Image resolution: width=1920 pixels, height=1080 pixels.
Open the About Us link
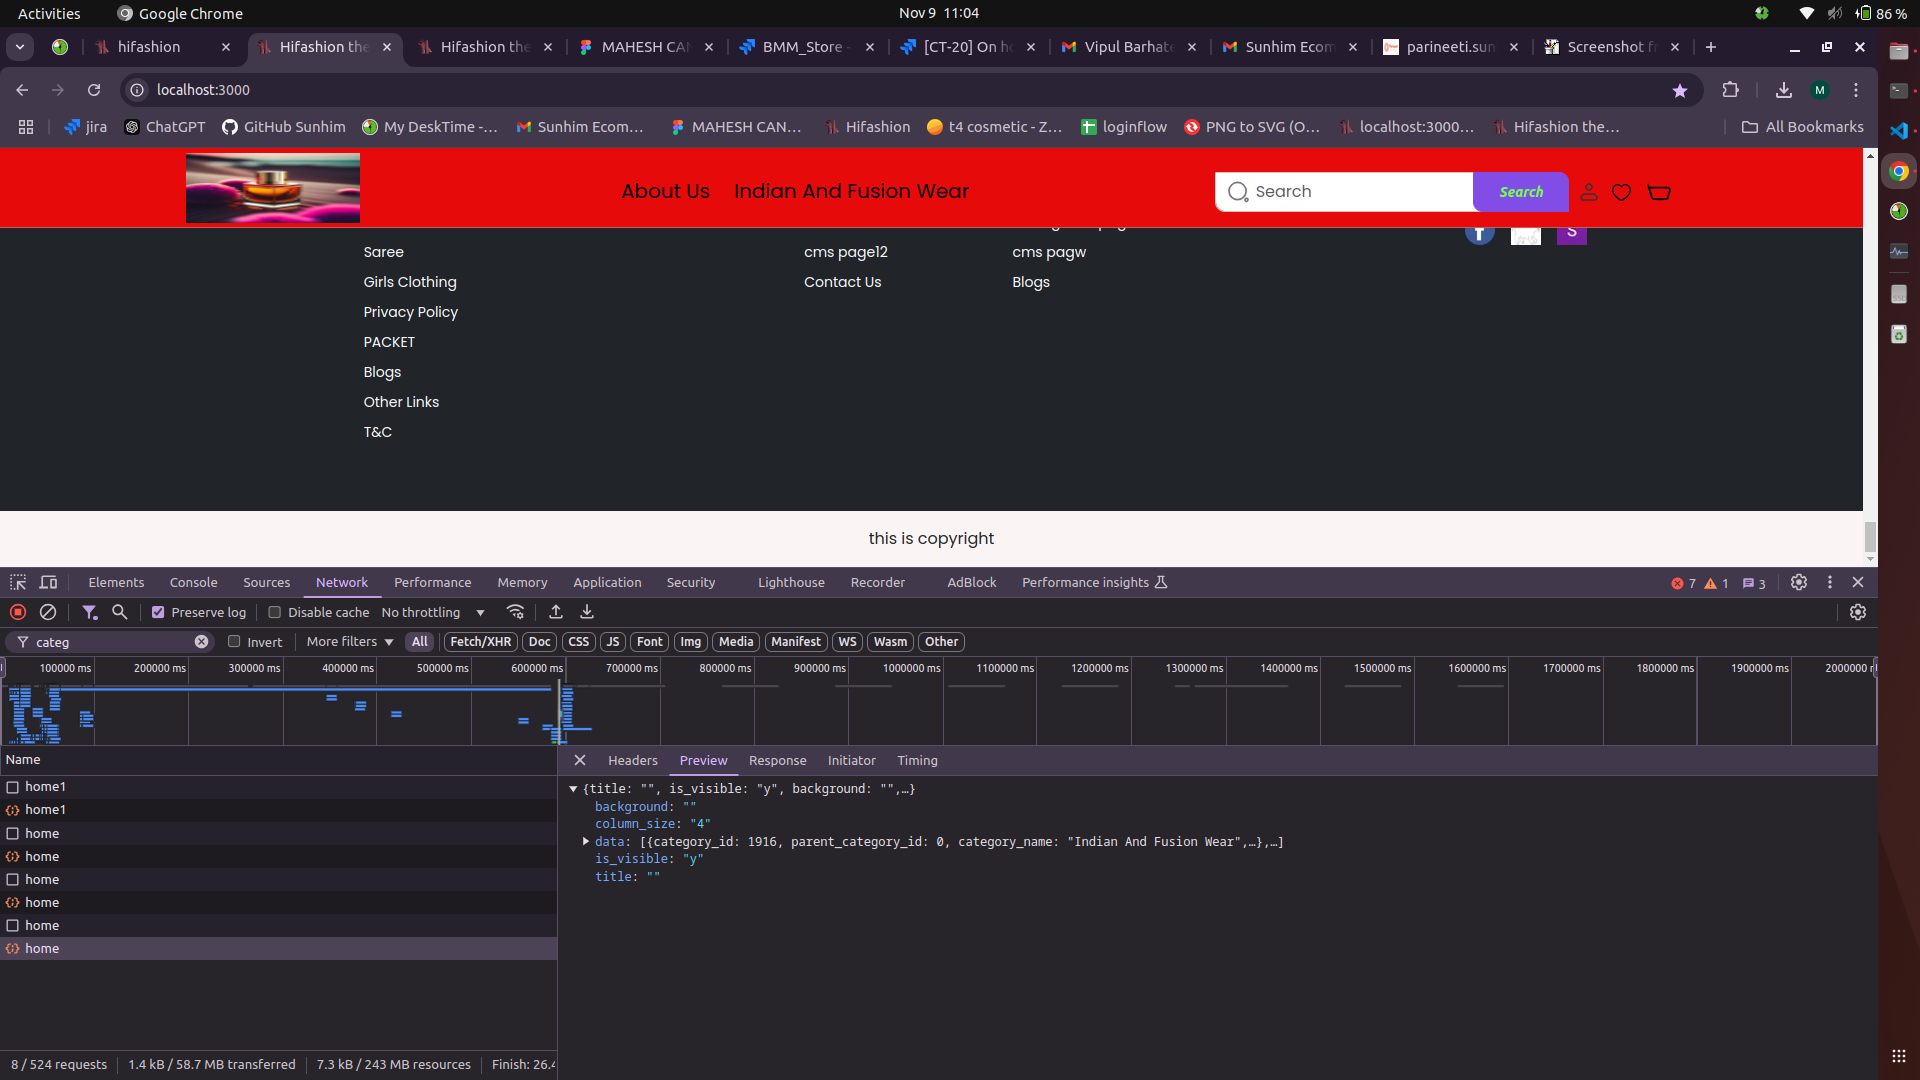(666, 191)
